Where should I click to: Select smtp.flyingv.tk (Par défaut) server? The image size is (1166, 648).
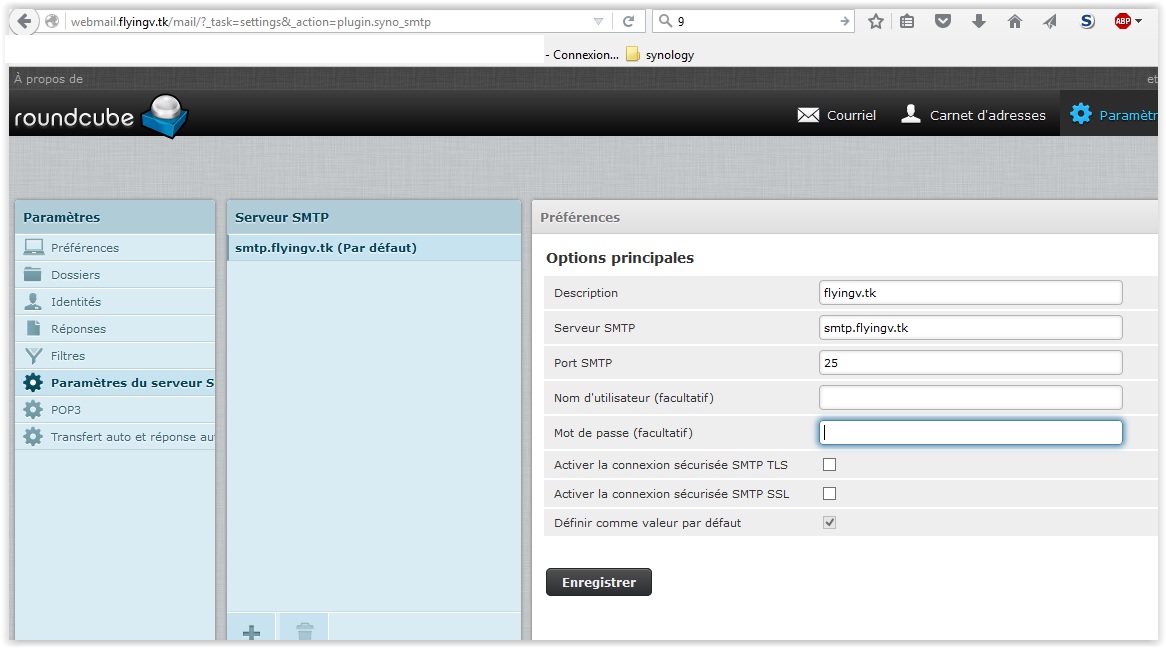point(374,248)
